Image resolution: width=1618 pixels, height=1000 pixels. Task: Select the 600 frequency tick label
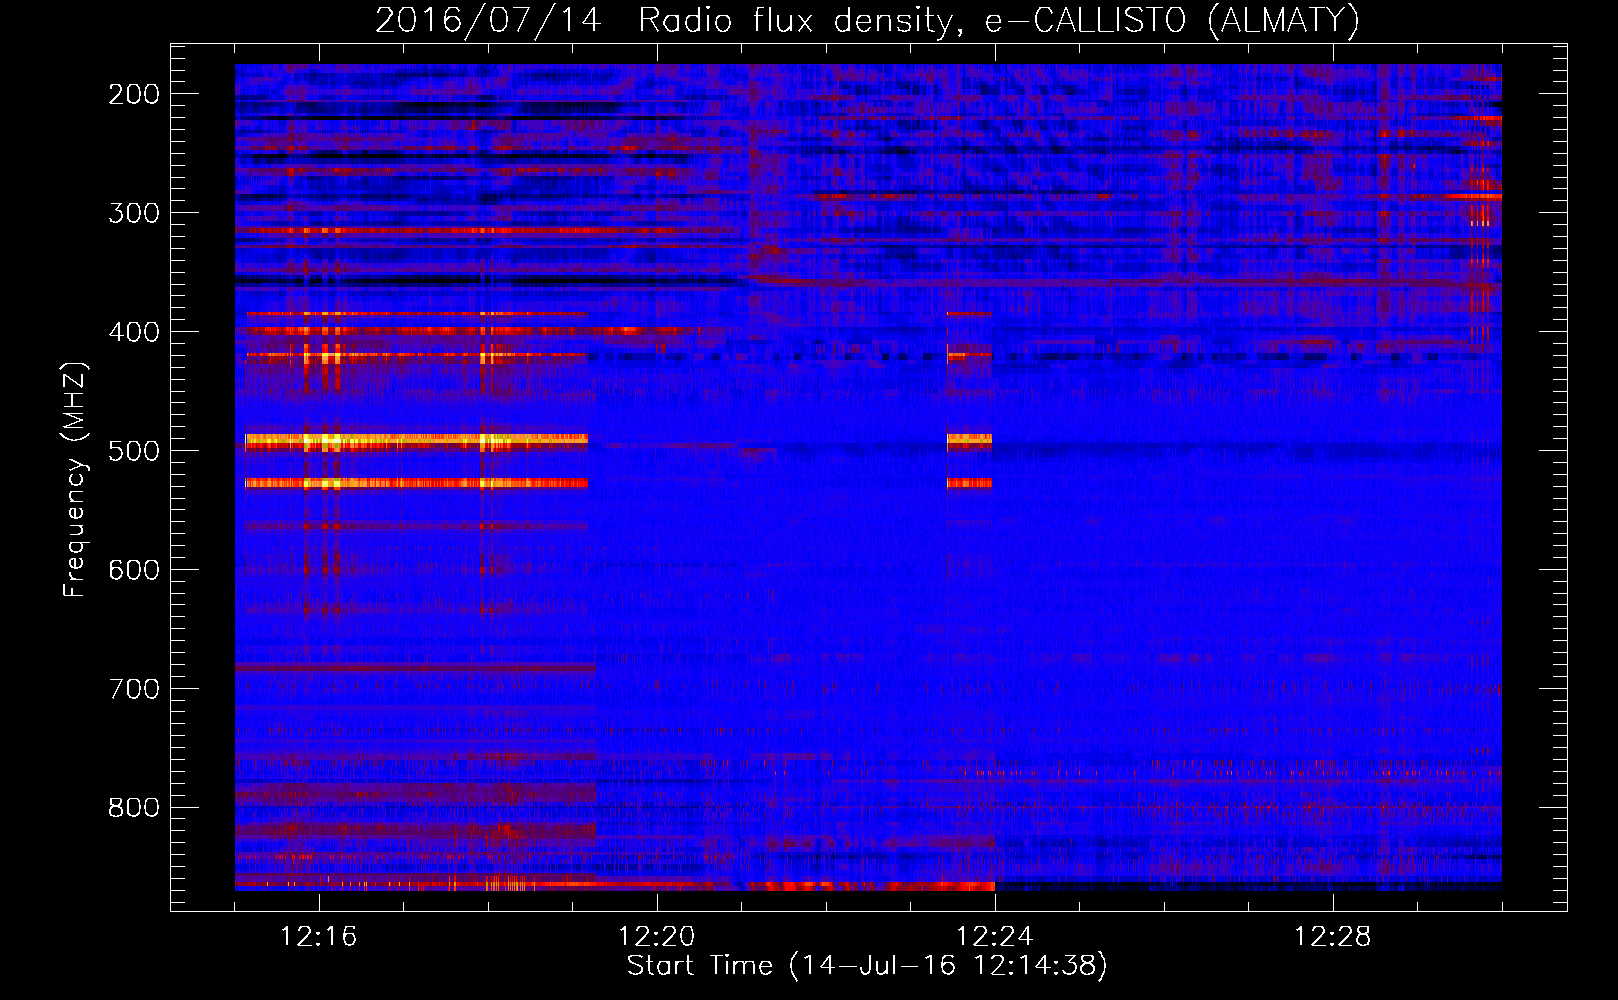pos(133,570)
